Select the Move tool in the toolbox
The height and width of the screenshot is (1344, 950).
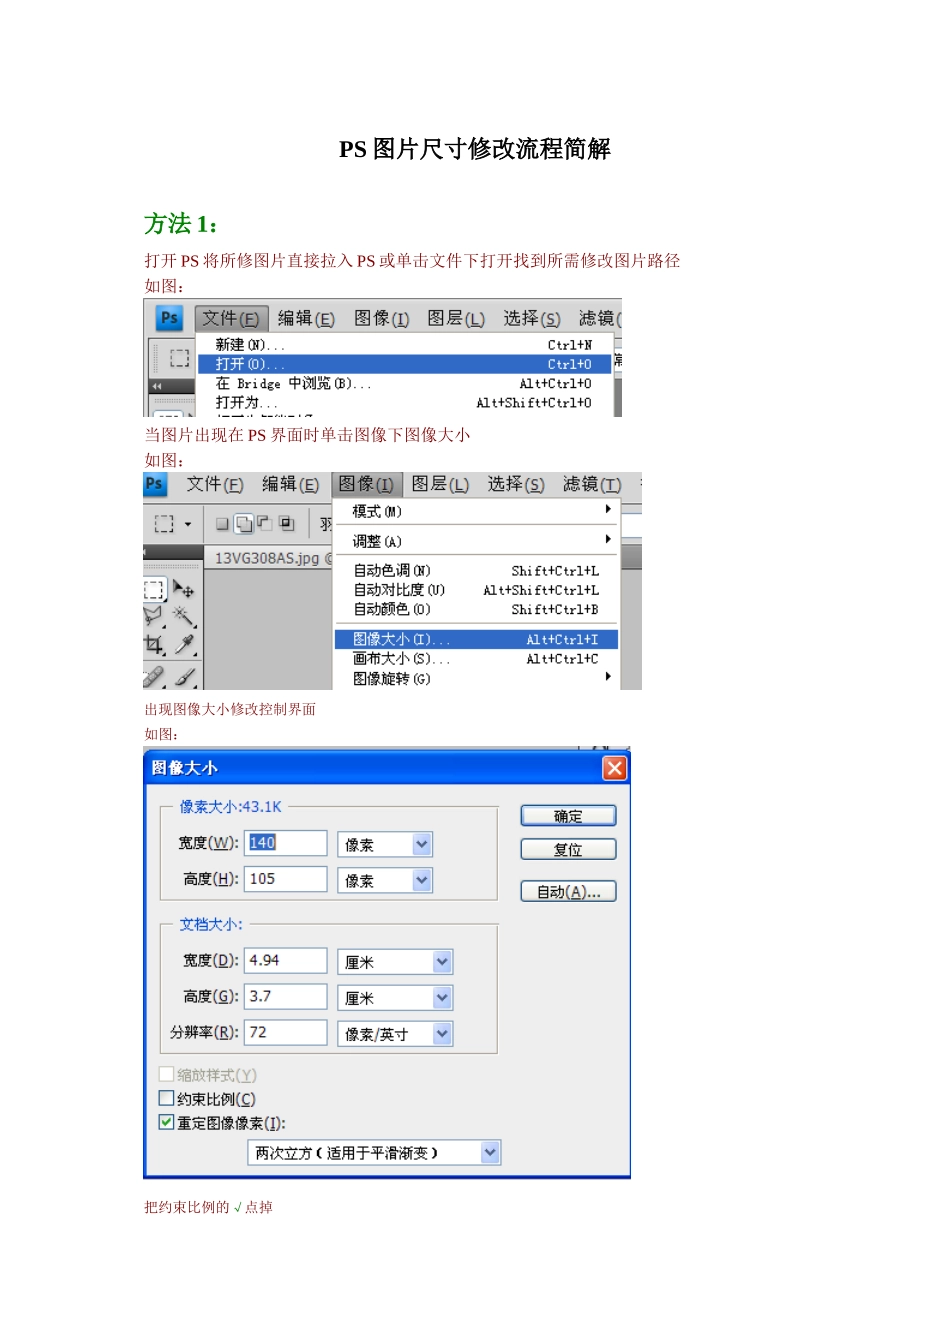tap(184, 589)
